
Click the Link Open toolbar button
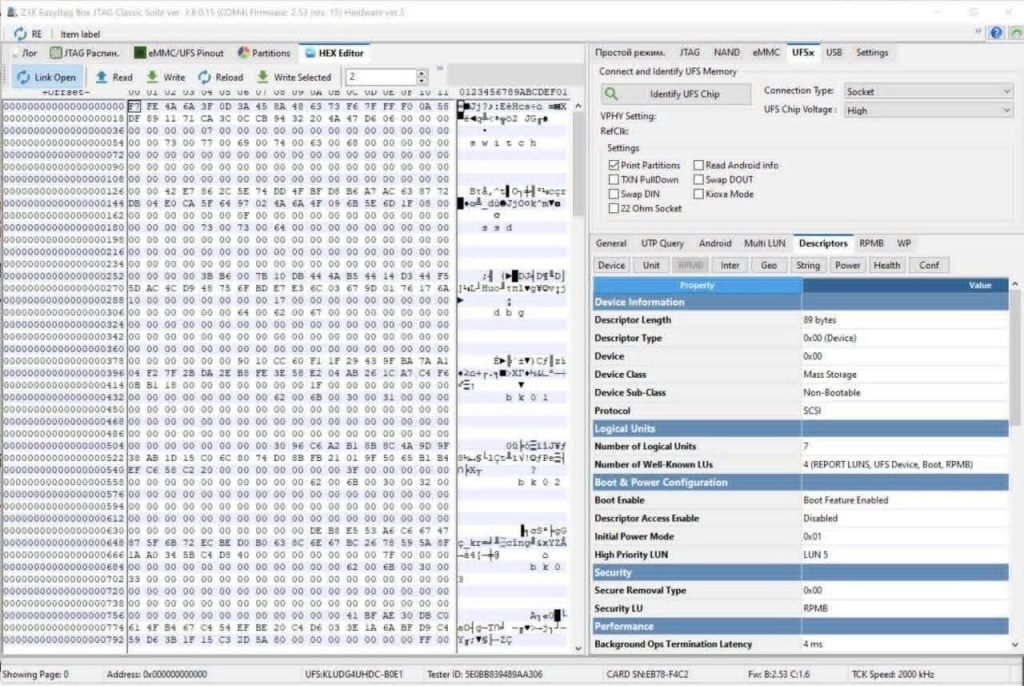46,77
